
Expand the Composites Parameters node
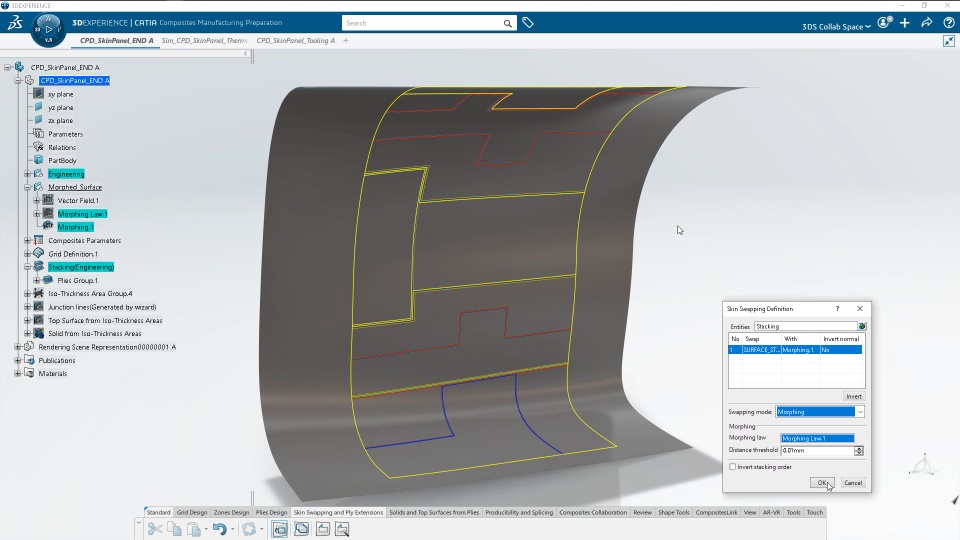[x=28, y=241]
